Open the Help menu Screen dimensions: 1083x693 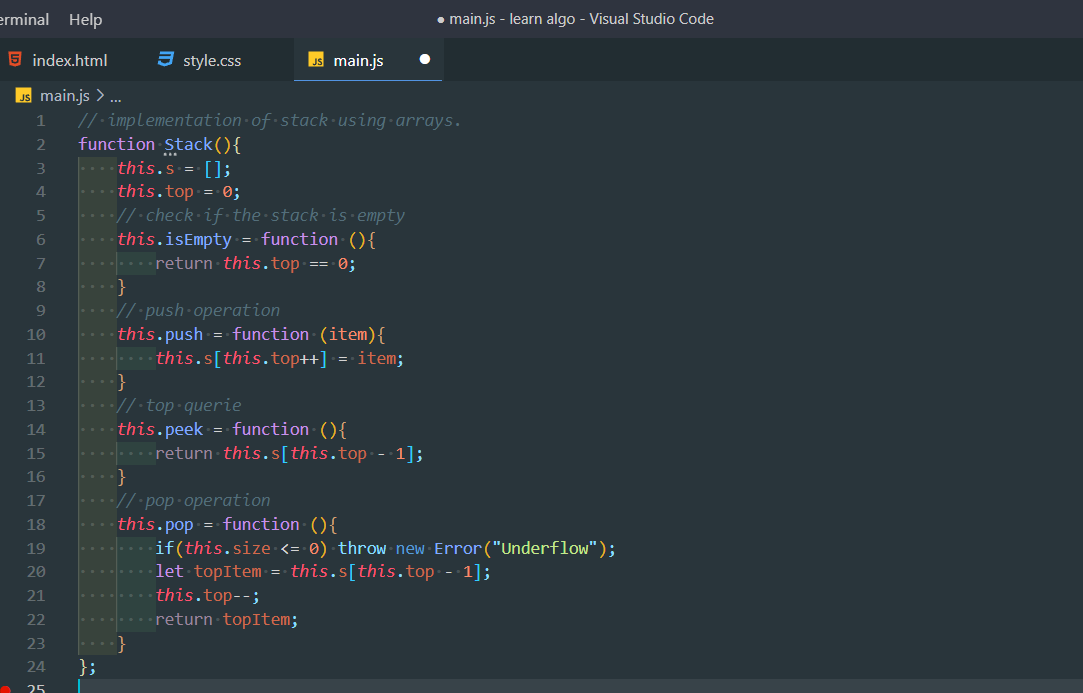click(x=86, y=19)
